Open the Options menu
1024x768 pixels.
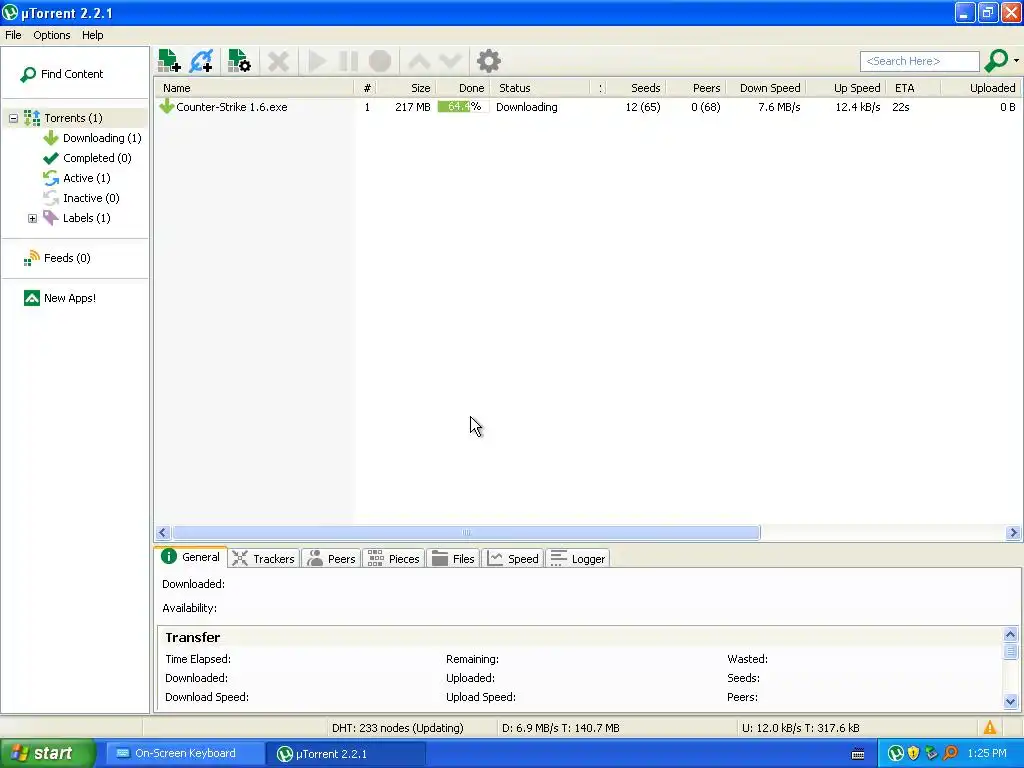click(52, 35)
